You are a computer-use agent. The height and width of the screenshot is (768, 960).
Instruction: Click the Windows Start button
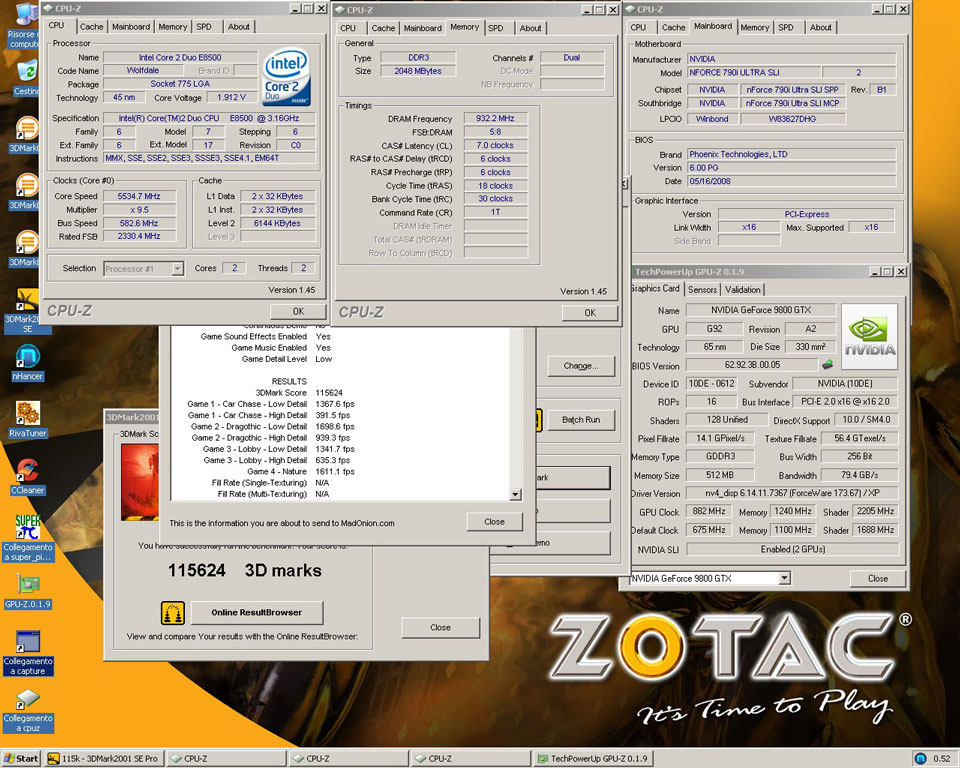(21, 758)
